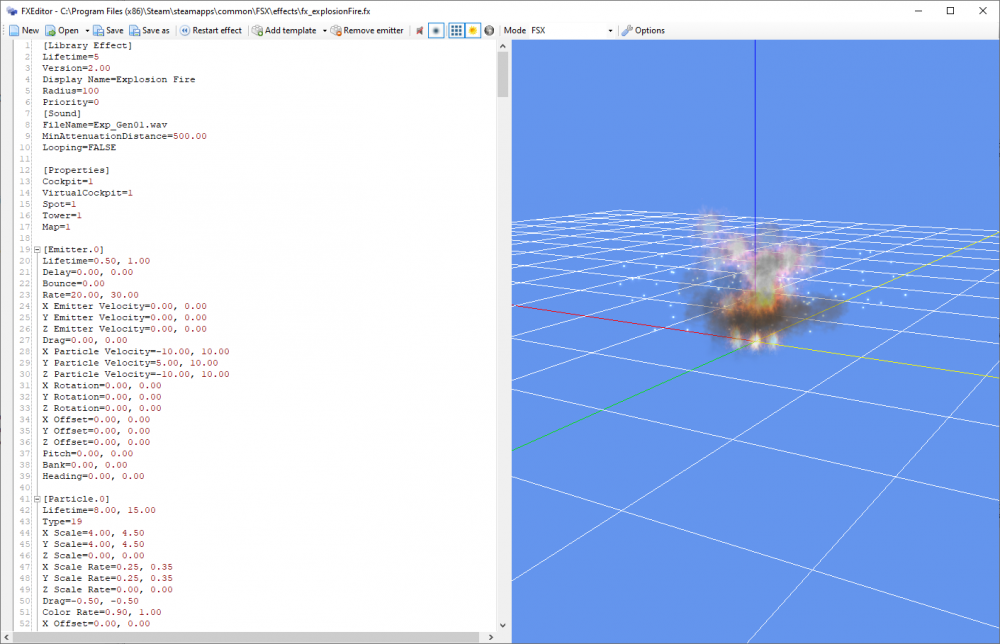Click the New file icon

[24, 30]
